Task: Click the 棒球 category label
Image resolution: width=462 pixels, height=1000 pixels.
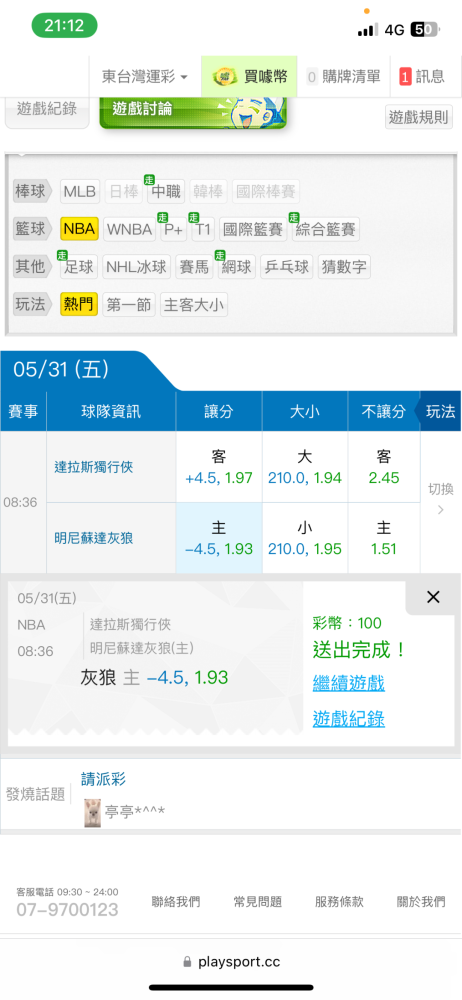Action: click(x=33, y=191)
